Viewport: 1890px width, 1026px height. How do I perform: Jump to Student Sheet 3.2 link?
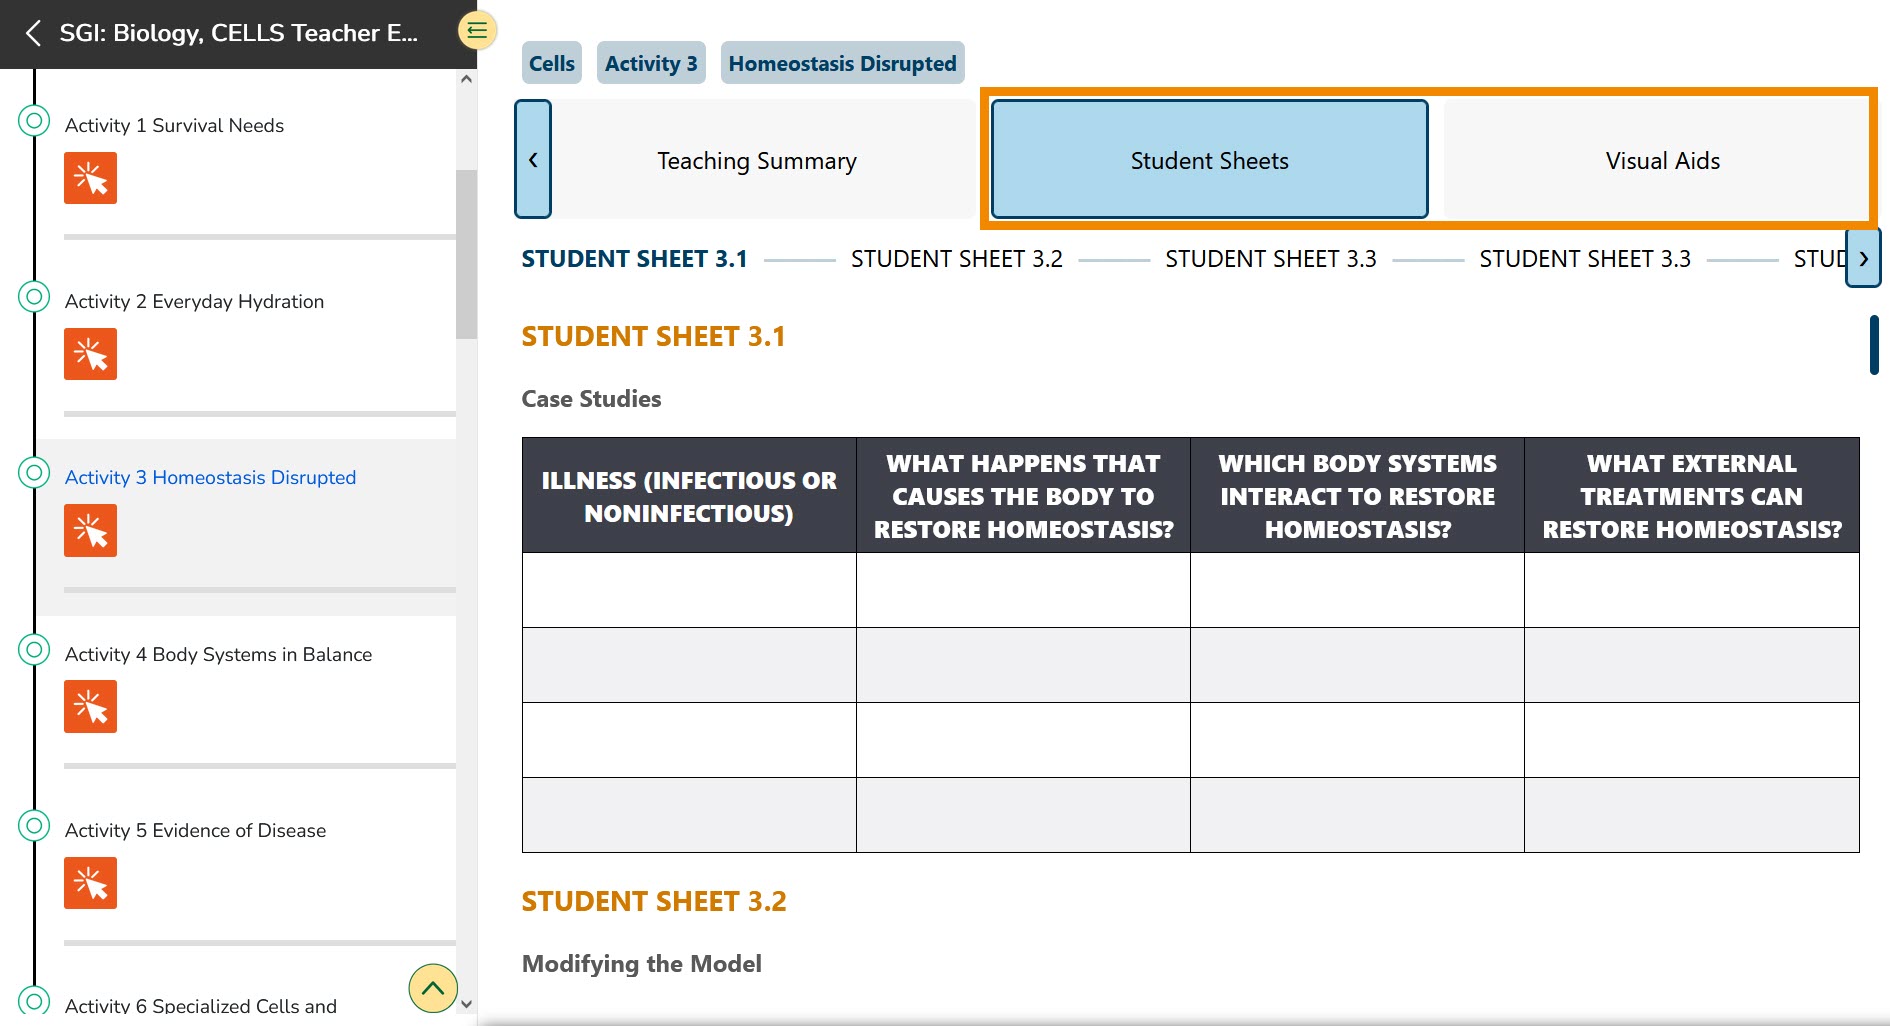[x=956, y=259]
